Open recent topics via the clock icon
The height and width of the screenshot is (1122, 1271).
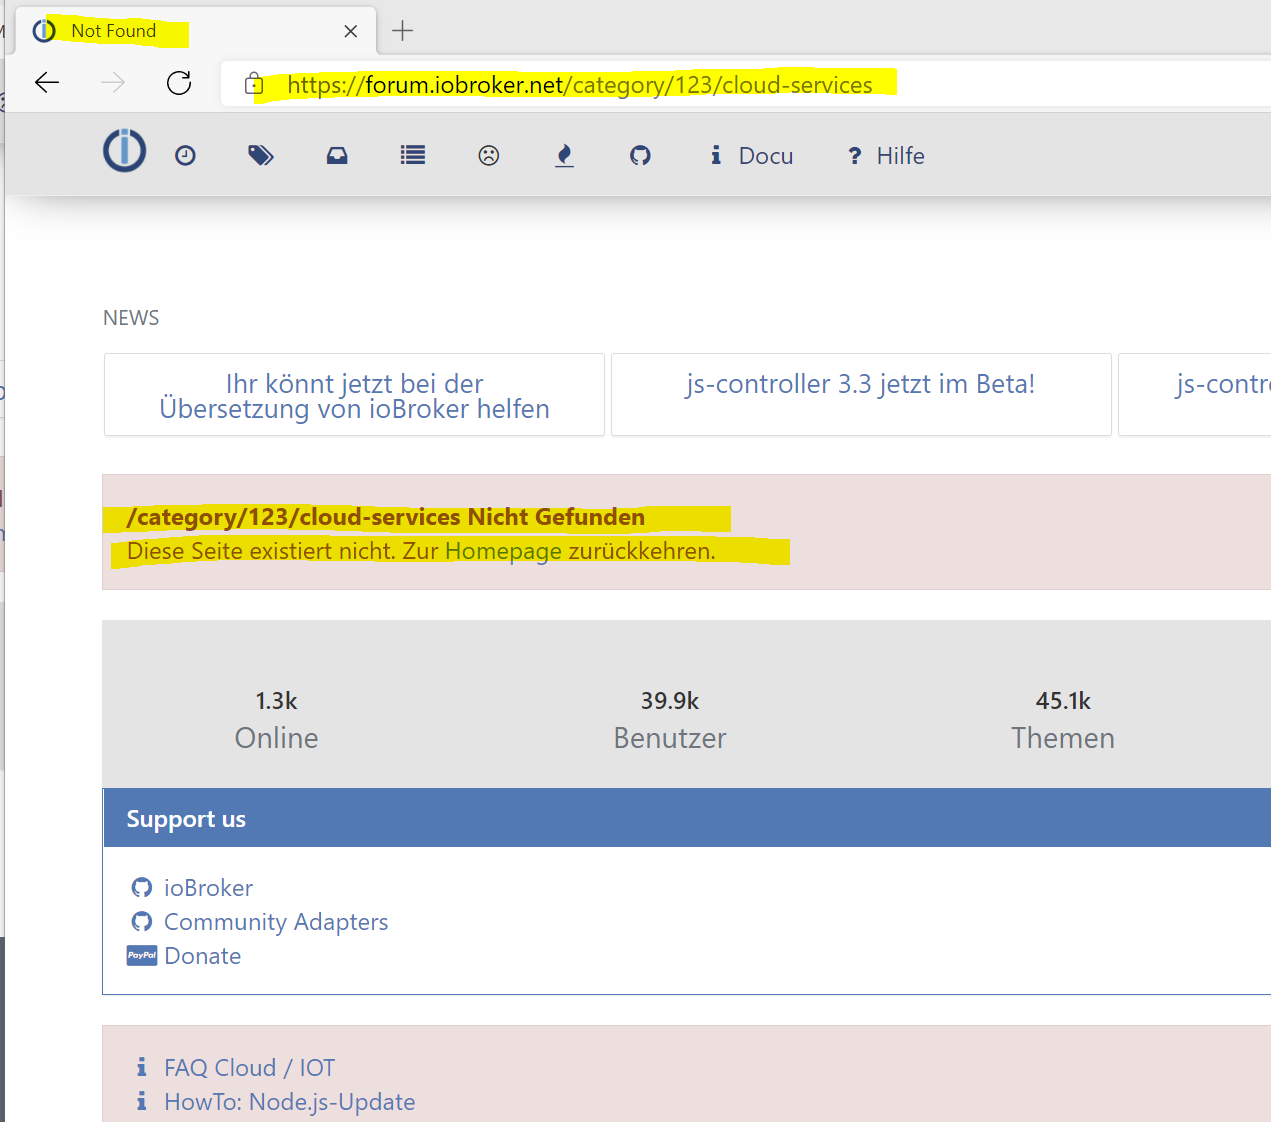click(x=185, y=155)
